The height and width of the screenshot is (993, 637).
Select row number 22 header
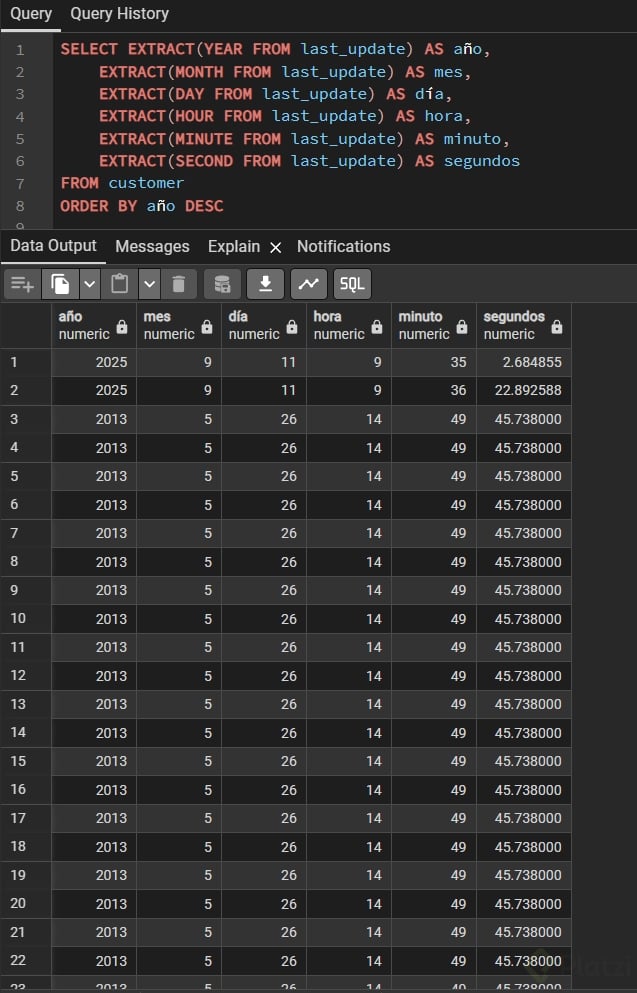(x=25, y=961)
